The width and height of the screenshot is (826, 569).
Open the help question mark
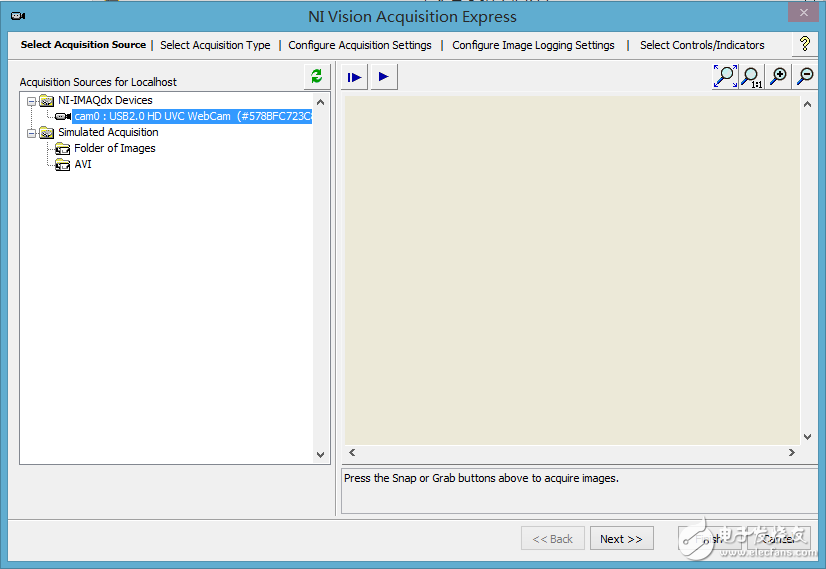(x=804, y=44)
